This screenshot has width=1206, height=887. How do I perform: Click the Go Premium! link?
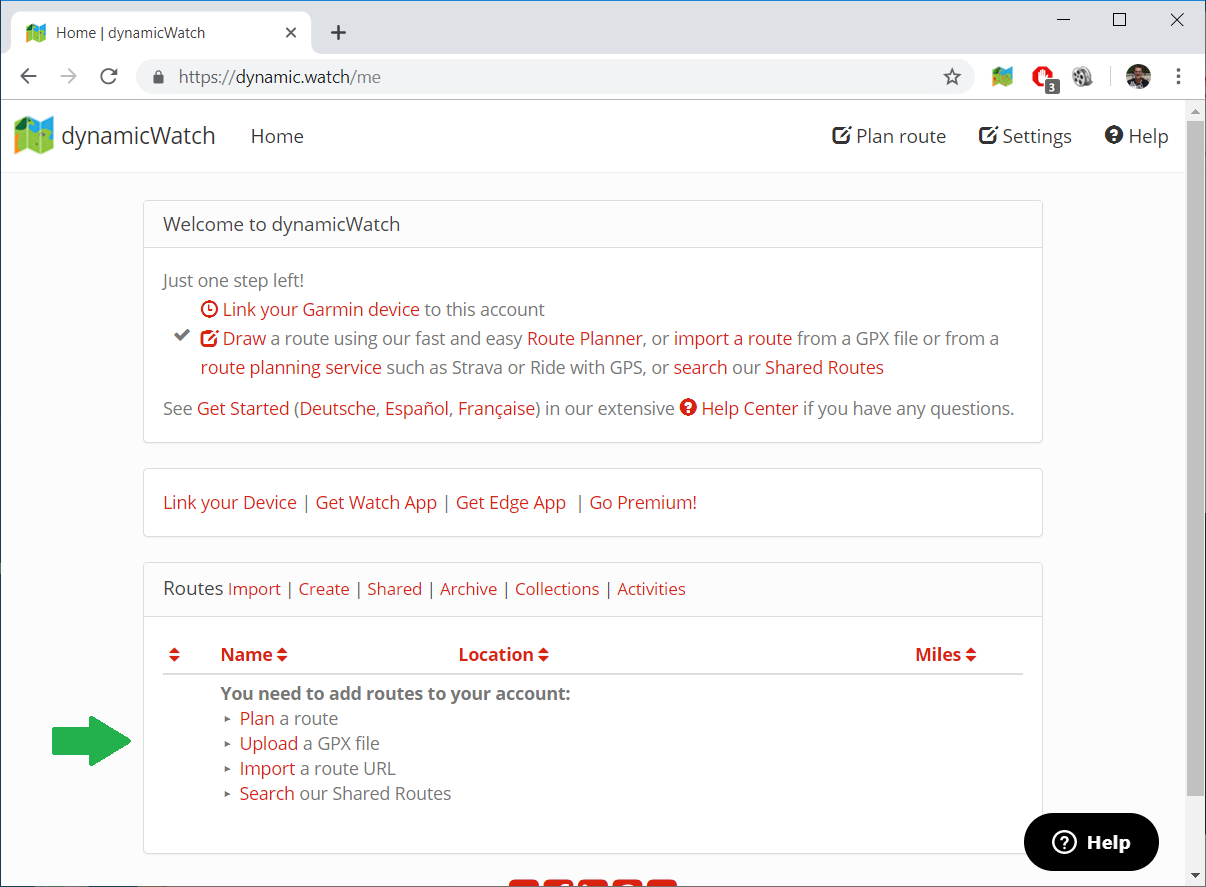click(643, 503)
